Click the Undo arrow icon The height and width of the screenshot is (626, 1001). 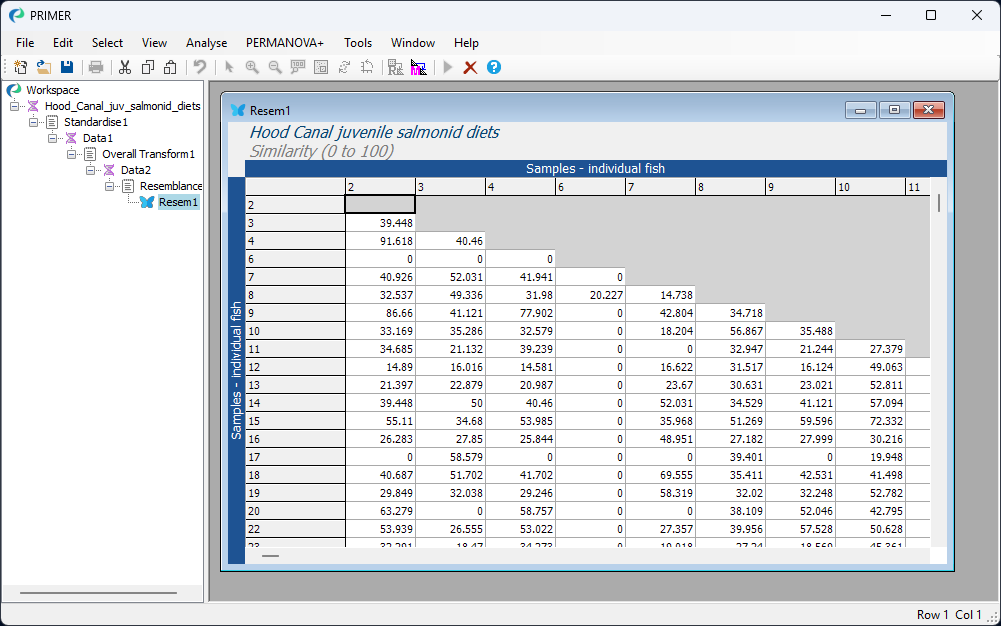click(x=200, y=67)
